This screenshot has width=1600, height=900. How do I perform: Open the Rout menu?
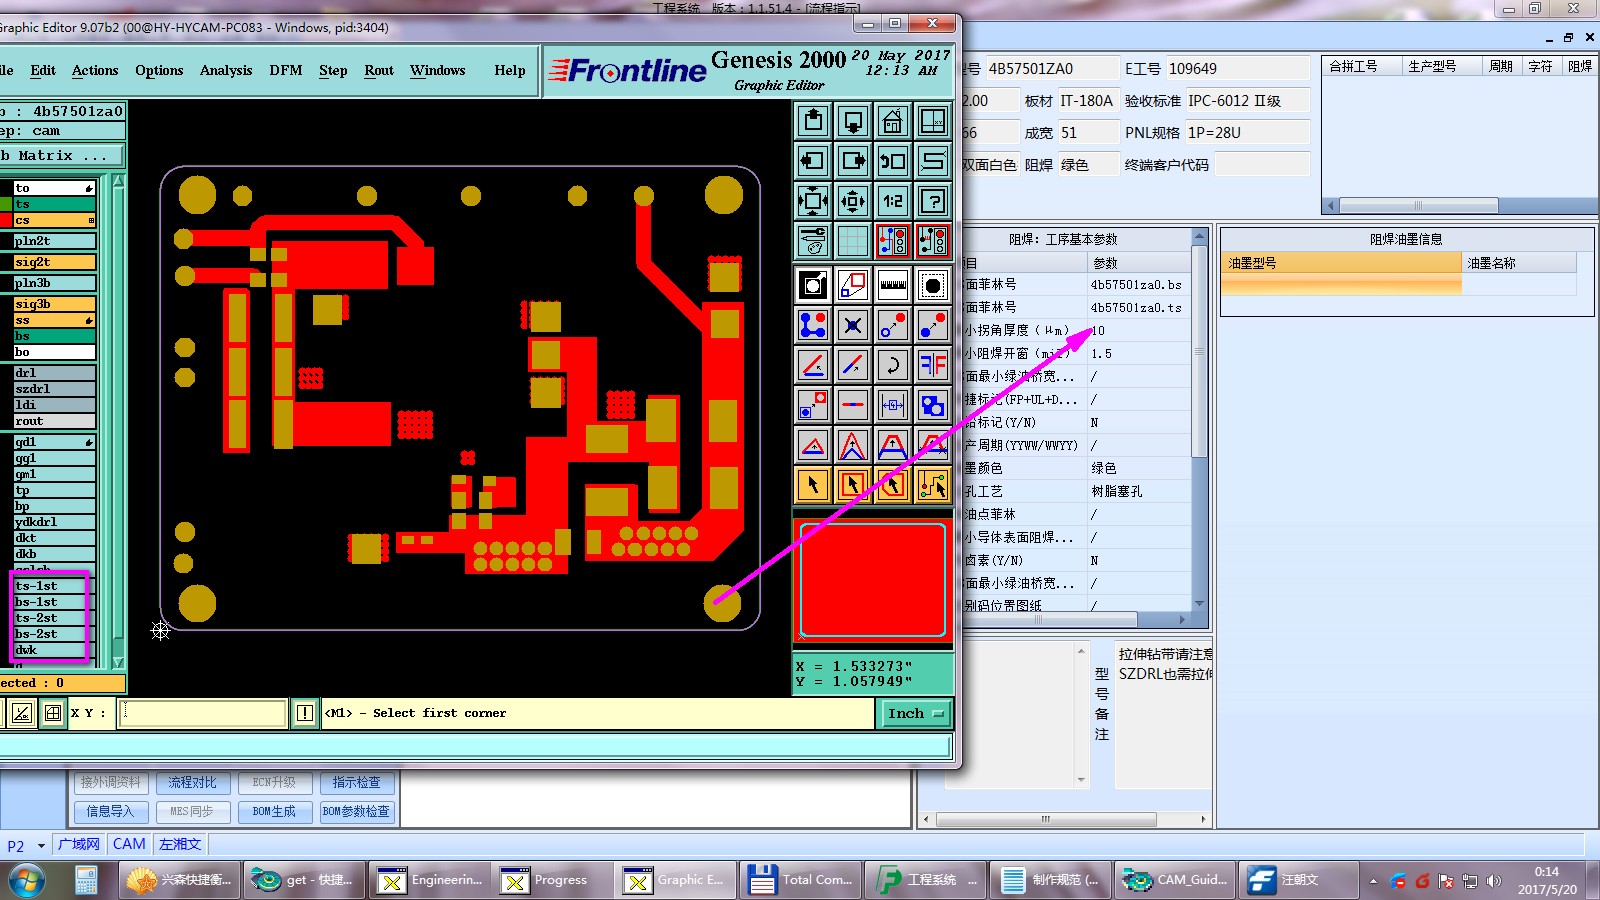pos(379,70)
